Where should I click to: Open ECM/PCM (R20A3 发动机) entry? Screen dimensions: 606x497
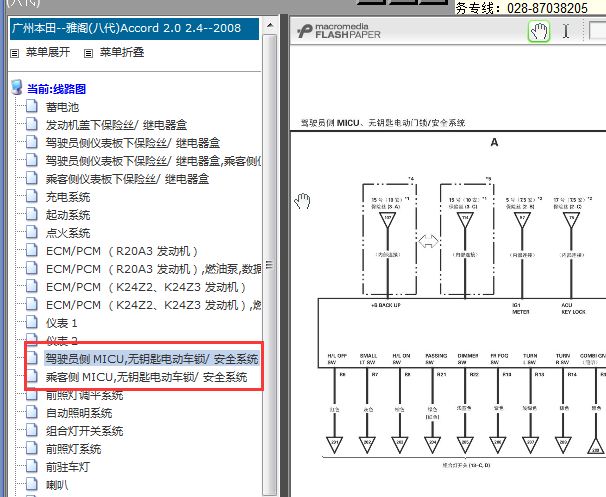(122, 251)
